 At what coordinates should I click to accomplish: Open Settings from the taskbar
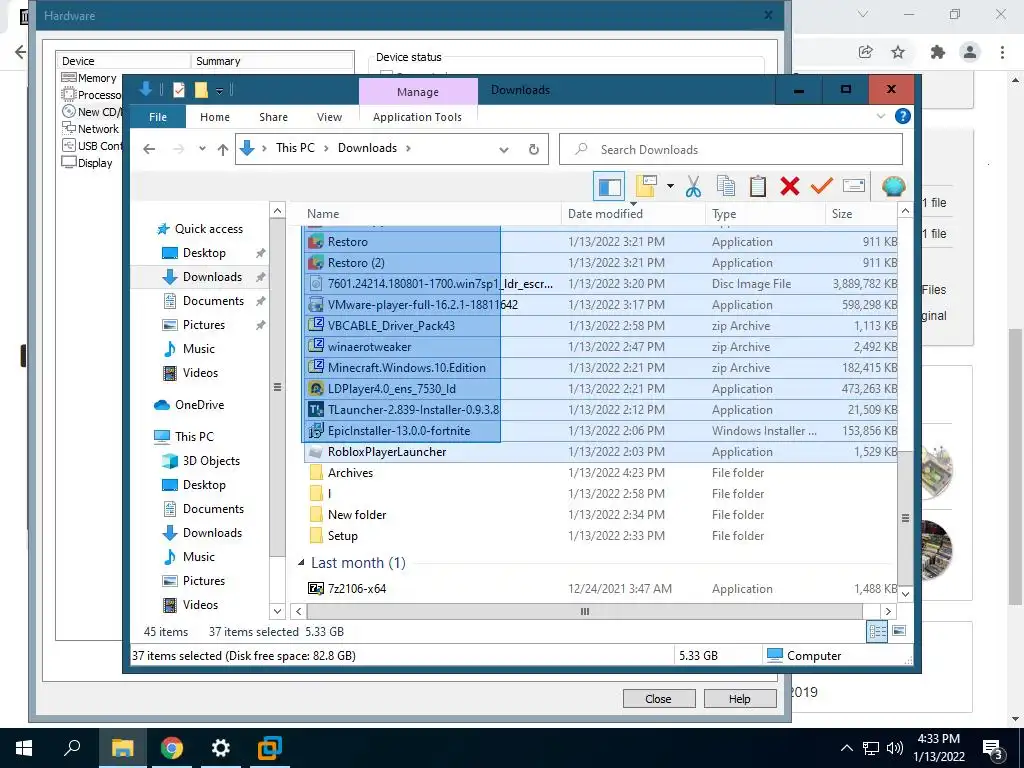coord(221,748)
